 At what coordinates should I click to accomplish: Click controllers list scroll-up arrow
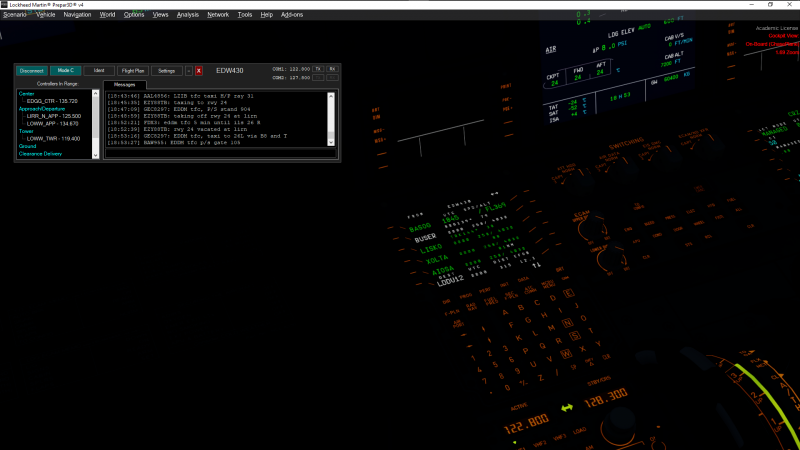95,93
